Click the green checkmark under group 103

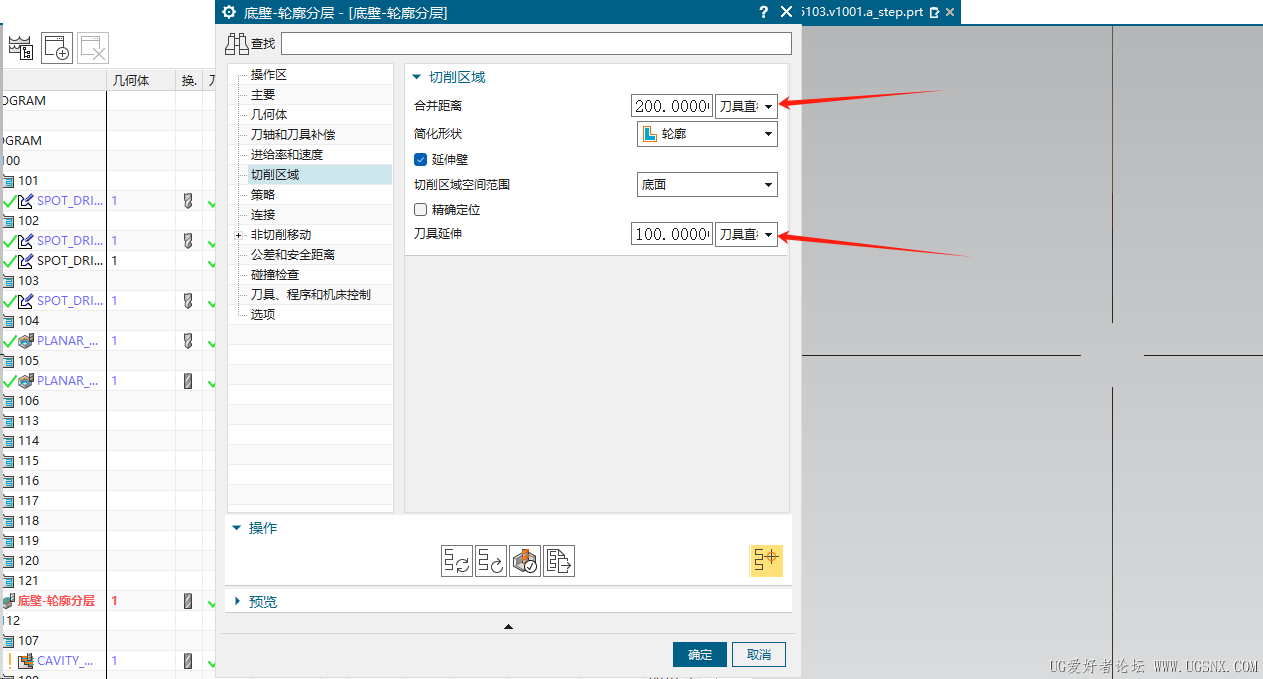coord(9,301)
